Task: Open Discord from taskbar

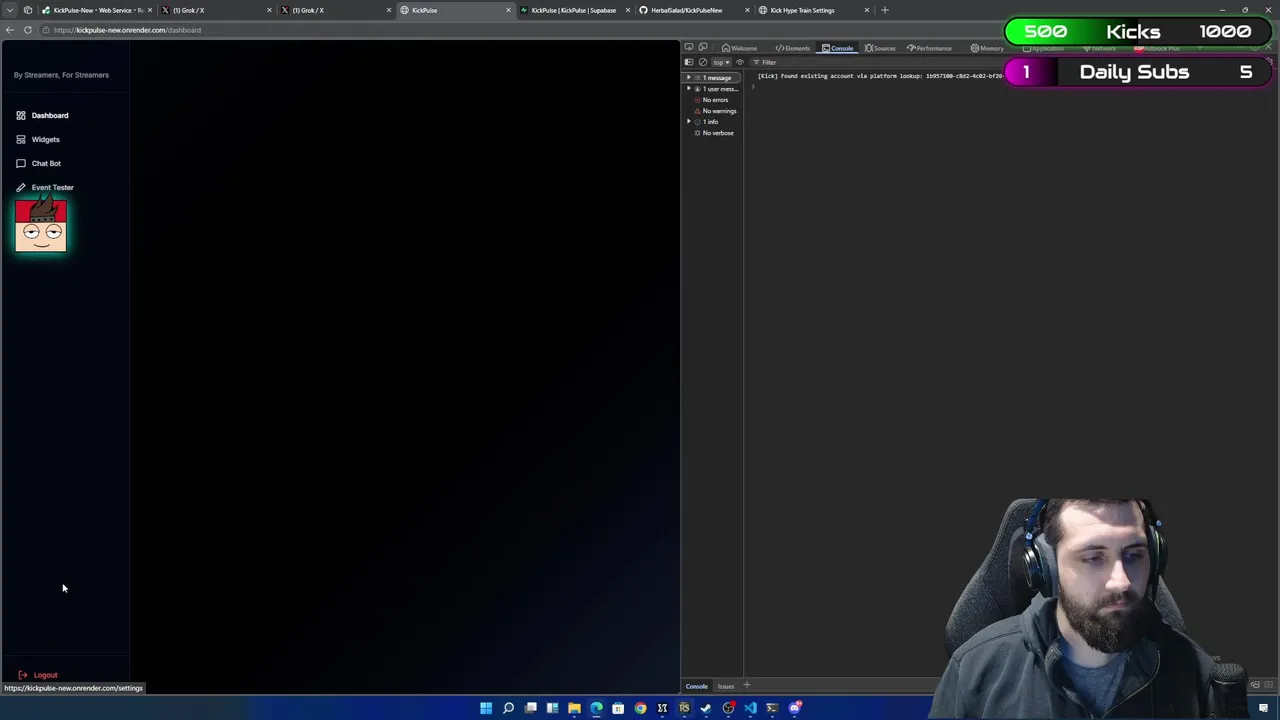Action: pos(794,708)
